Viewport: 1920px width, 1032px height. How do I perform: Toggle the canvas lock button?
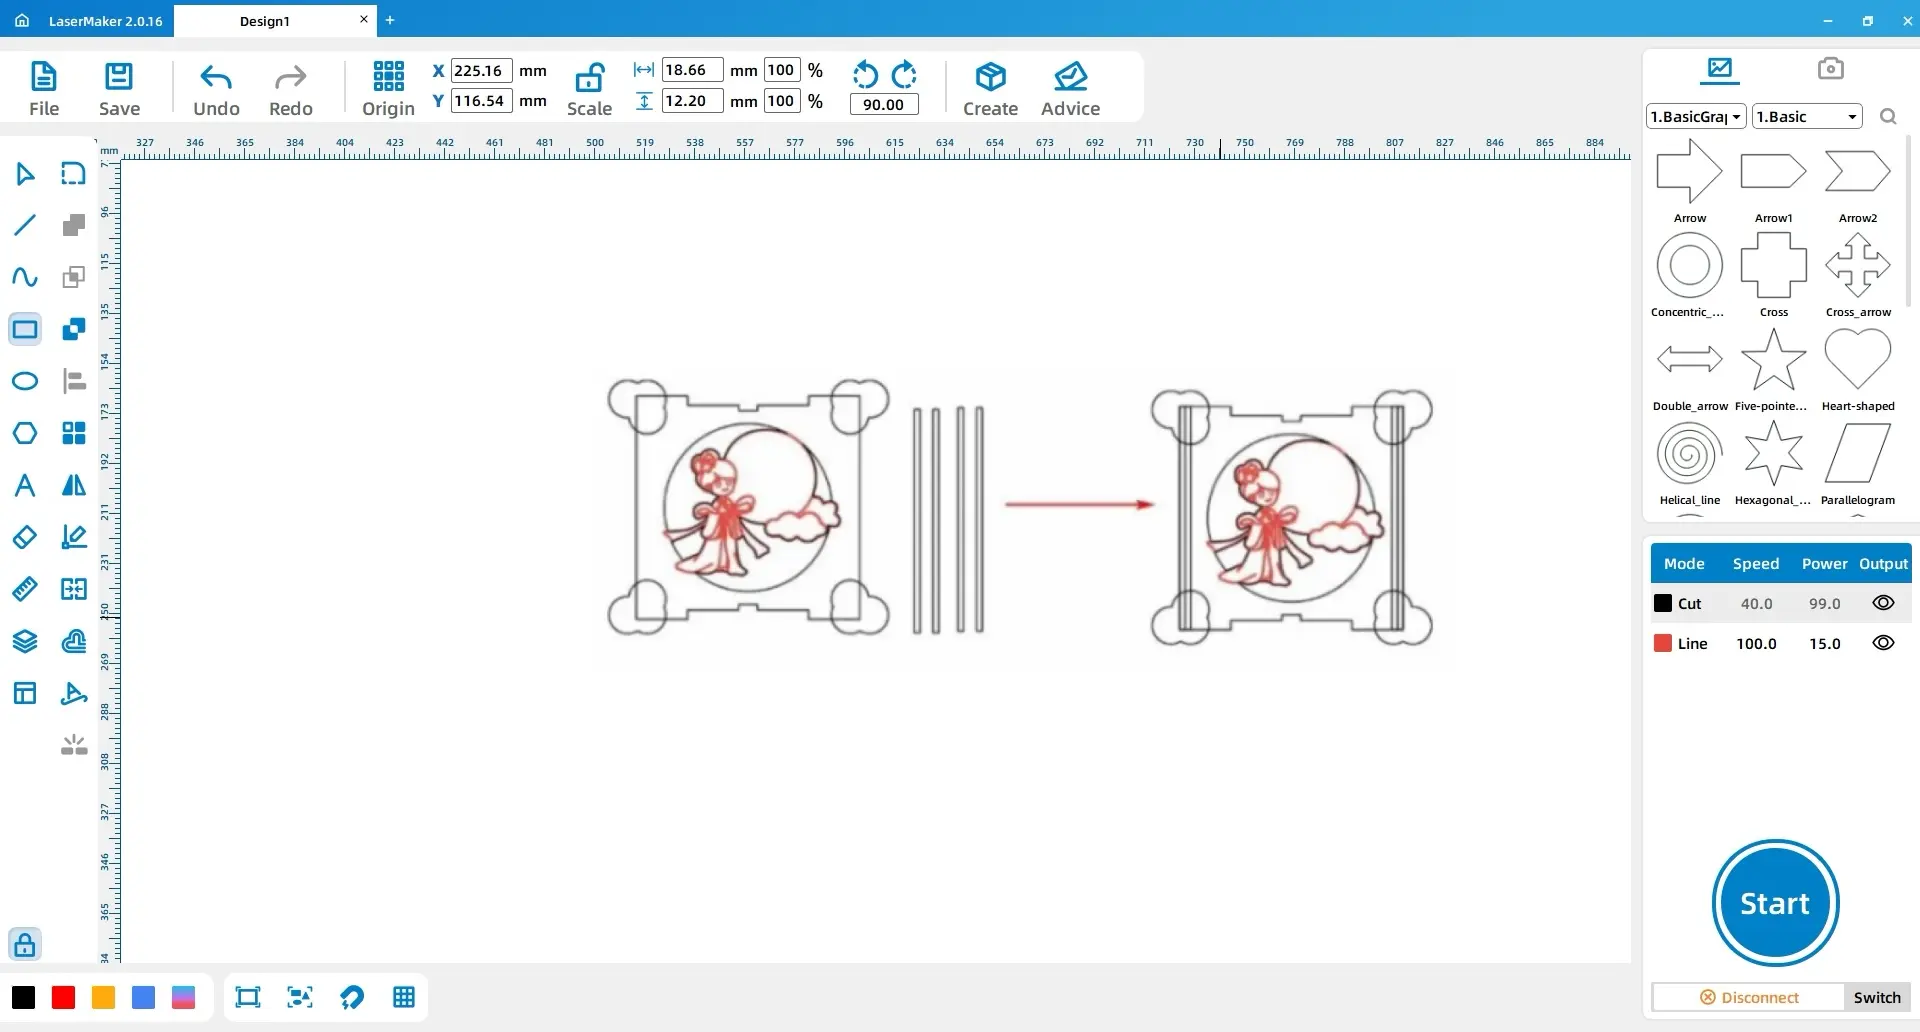(25, 944)
